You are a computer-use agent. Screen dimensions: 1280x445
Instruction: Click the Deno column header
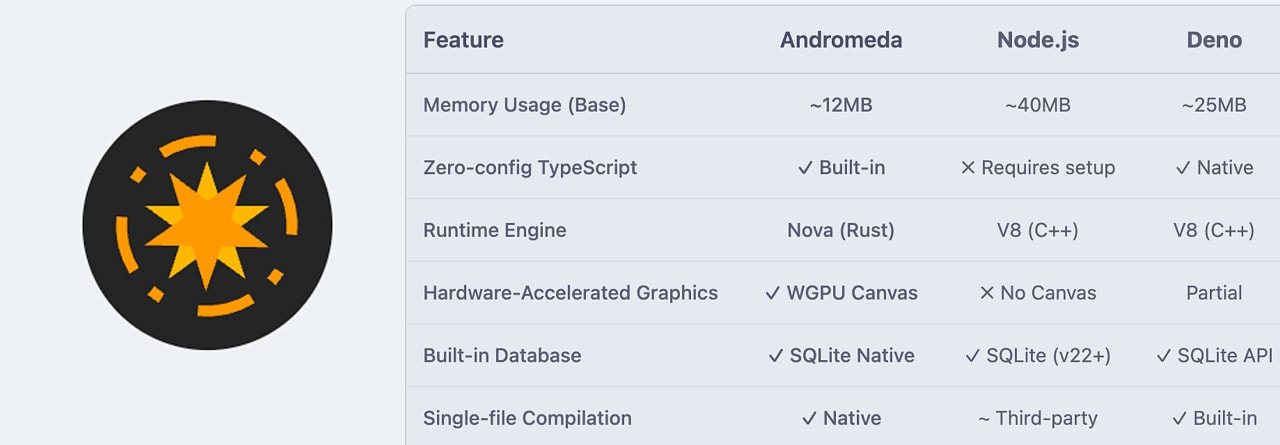[1214, 40]
